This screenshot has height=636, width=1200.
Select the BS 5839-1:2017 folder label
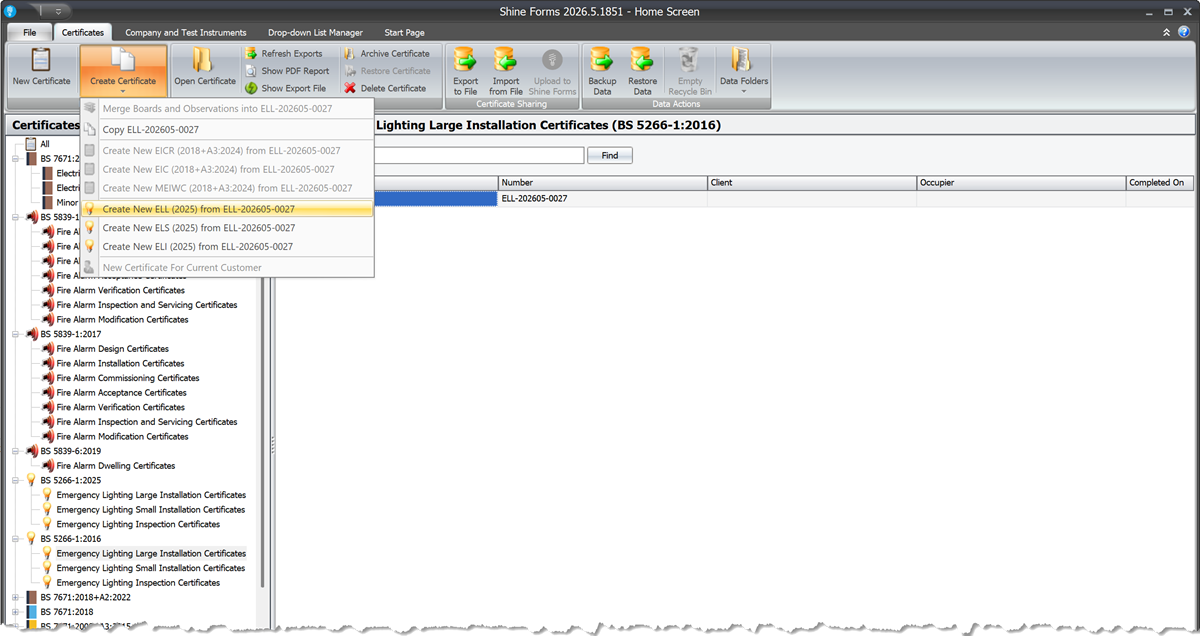71,334
